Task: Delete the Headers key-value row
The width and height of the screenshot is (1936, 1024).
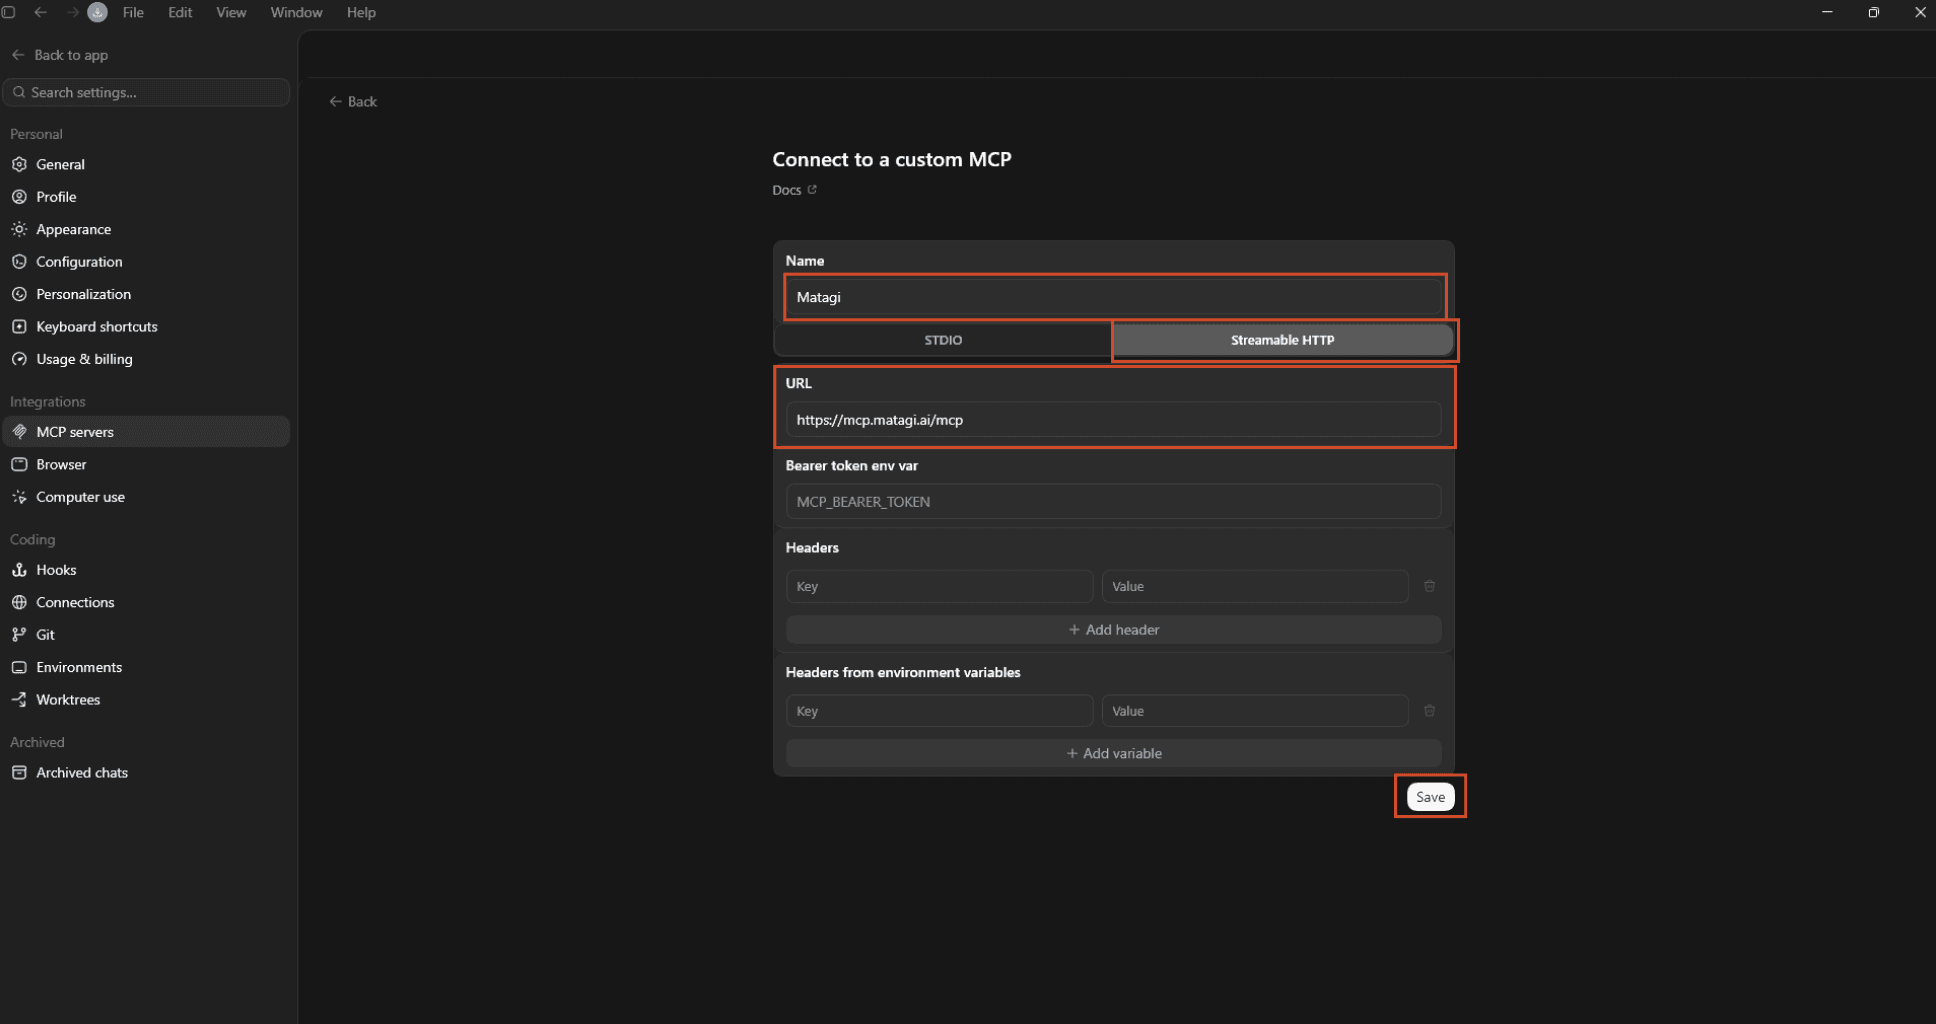Action: coord(1429,586)
